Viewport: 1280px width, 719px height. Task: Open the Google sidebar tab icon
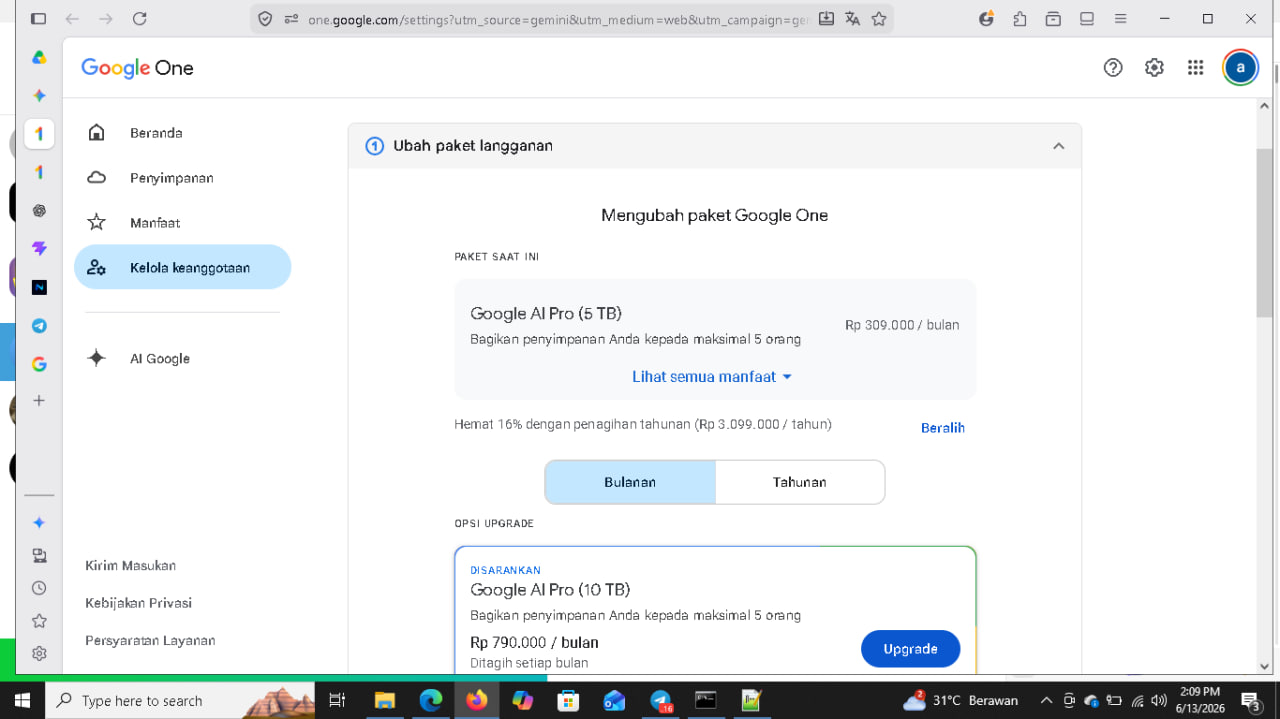tap(39, 364)
